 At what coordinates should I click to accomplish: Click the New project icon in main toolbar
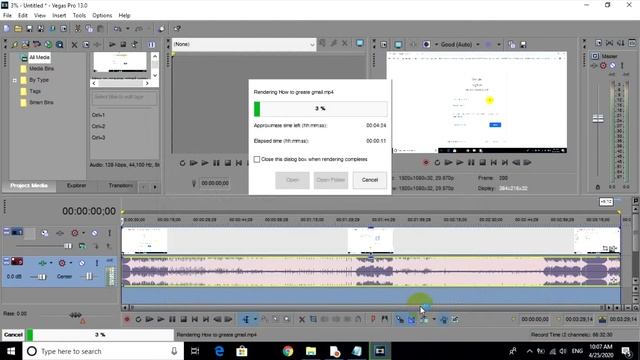(x=7, y=29)
